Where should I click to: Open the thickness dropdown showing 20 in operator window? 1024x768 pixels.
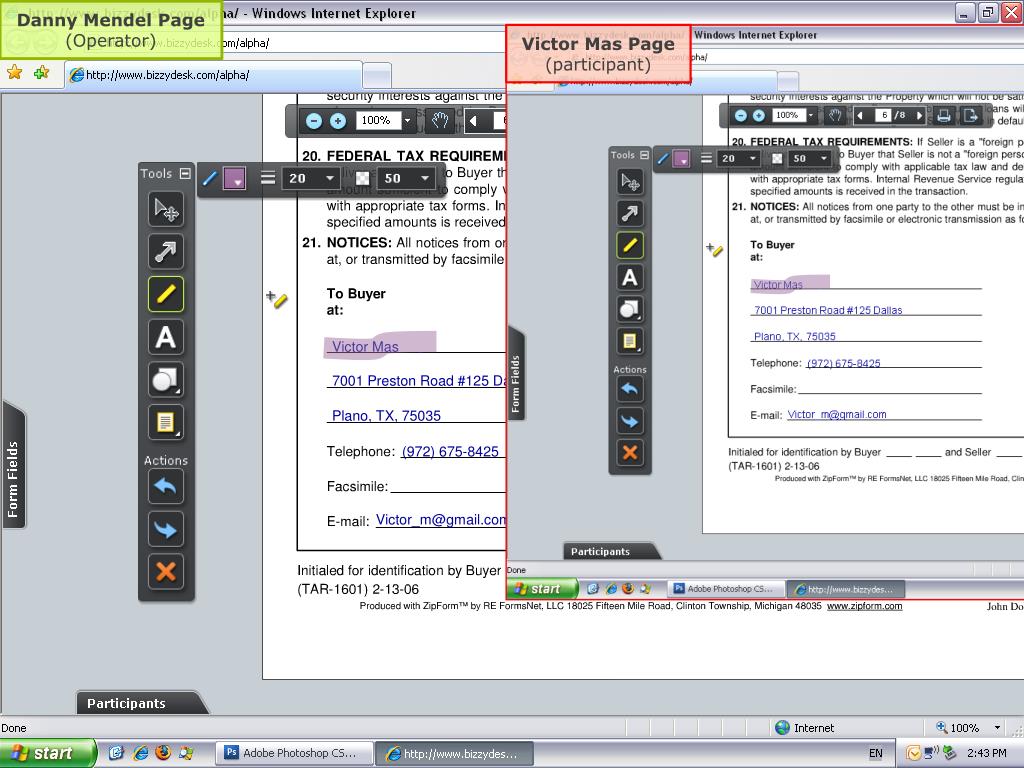click(x=310, y=178)
